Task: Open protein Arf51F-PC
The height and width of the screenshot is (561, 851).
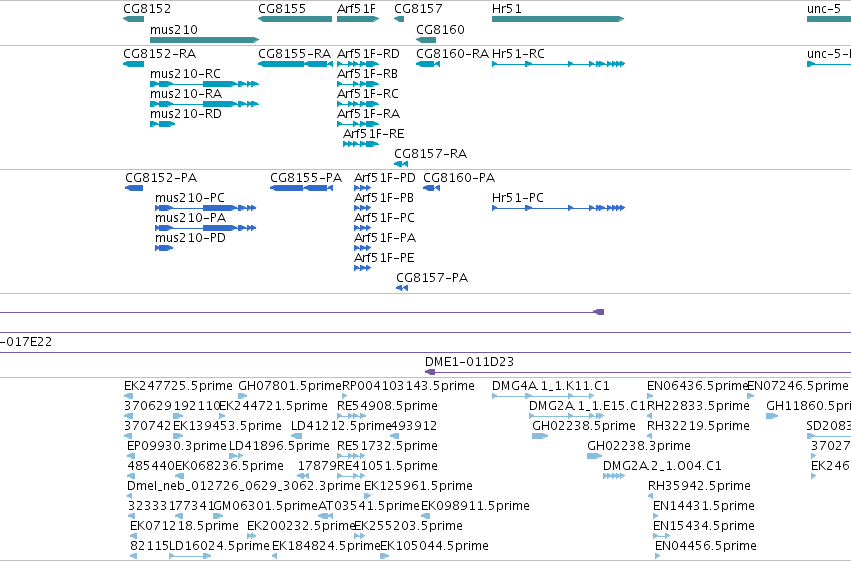Action: pyautogui.click(x=384, y=218)
